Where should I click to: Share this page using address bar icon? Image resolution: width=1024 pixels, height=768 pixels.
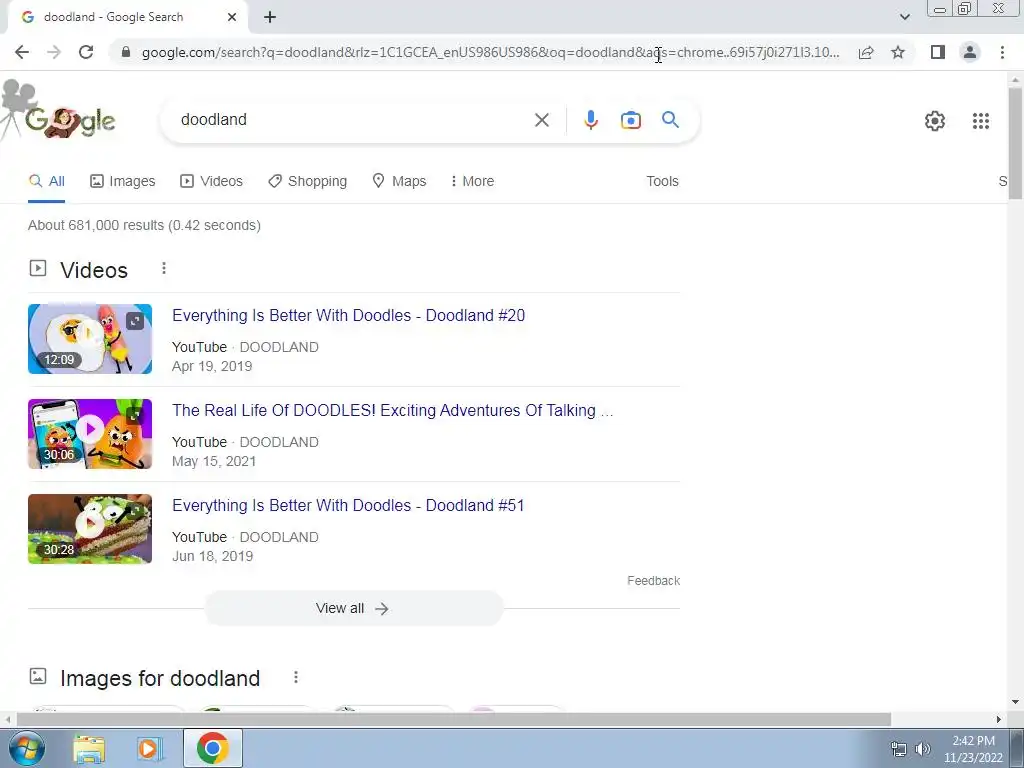coord(866,52)
